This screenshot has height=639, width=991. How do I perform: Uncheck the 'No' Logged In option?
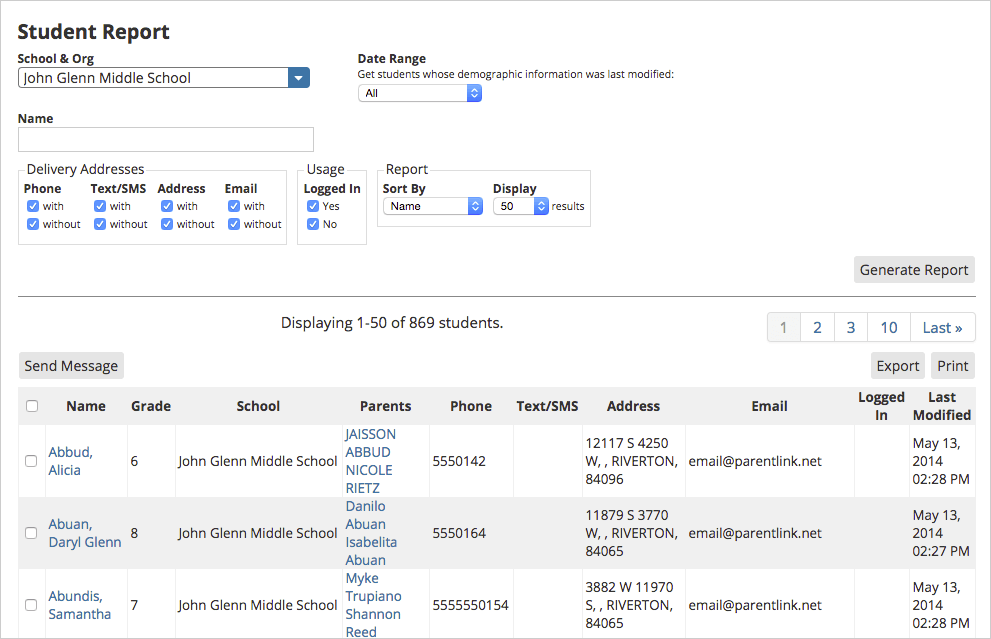coord(313,224)
